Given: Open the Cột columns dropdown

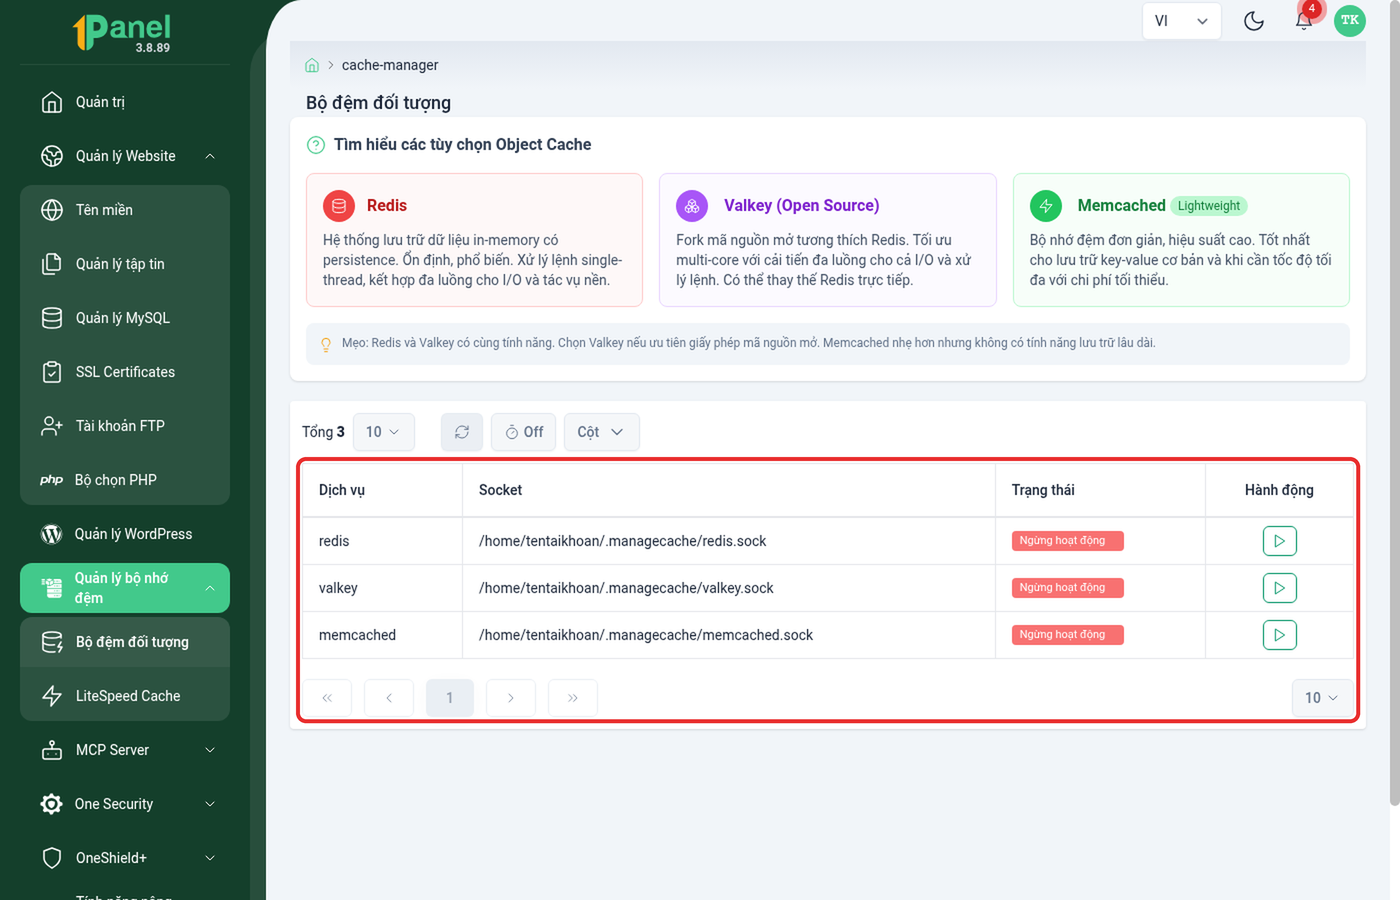Looking at the screenshot, I should [601, 432].
